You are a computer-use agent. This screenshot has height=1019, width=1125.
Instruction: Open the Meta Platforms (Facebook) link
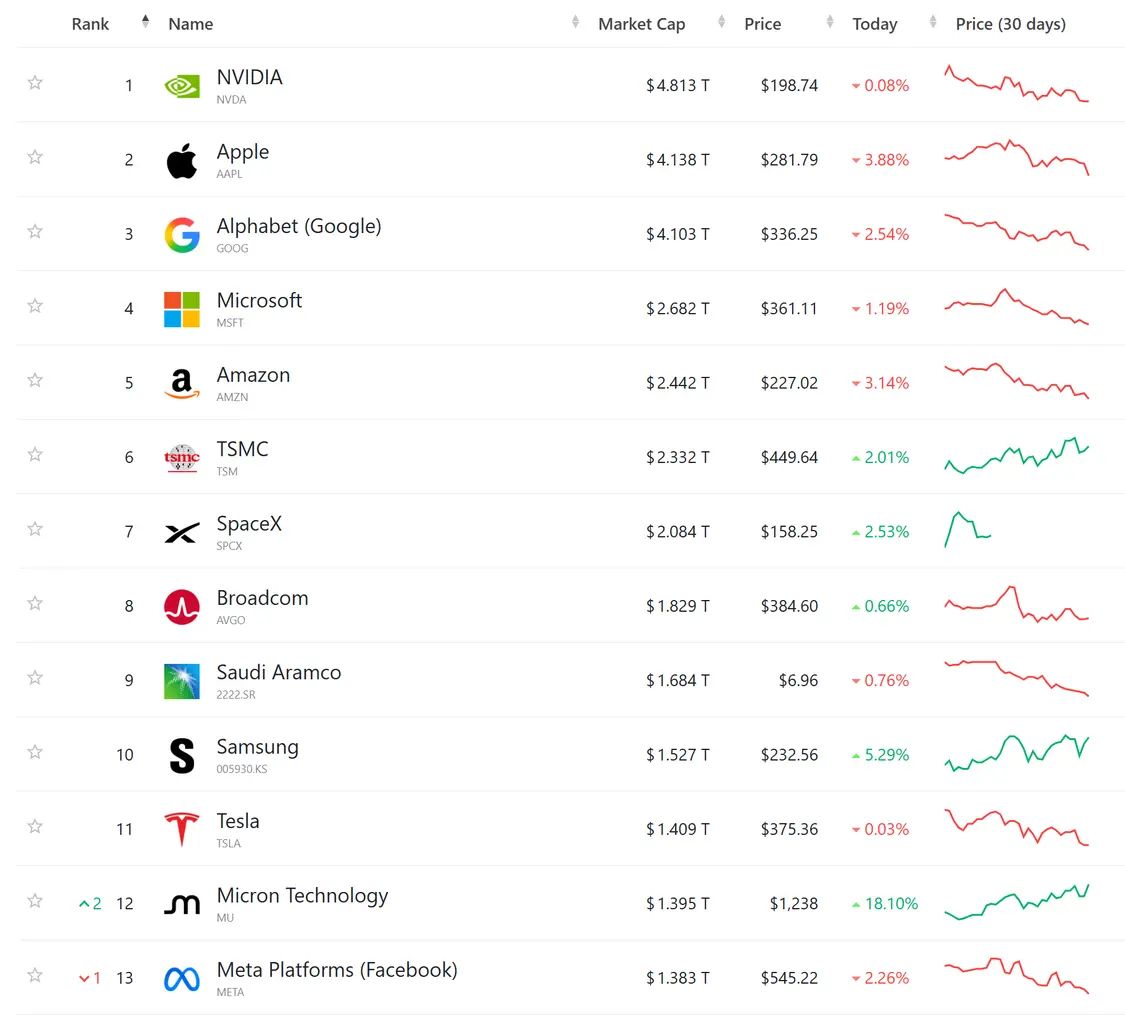pos(336,969)
